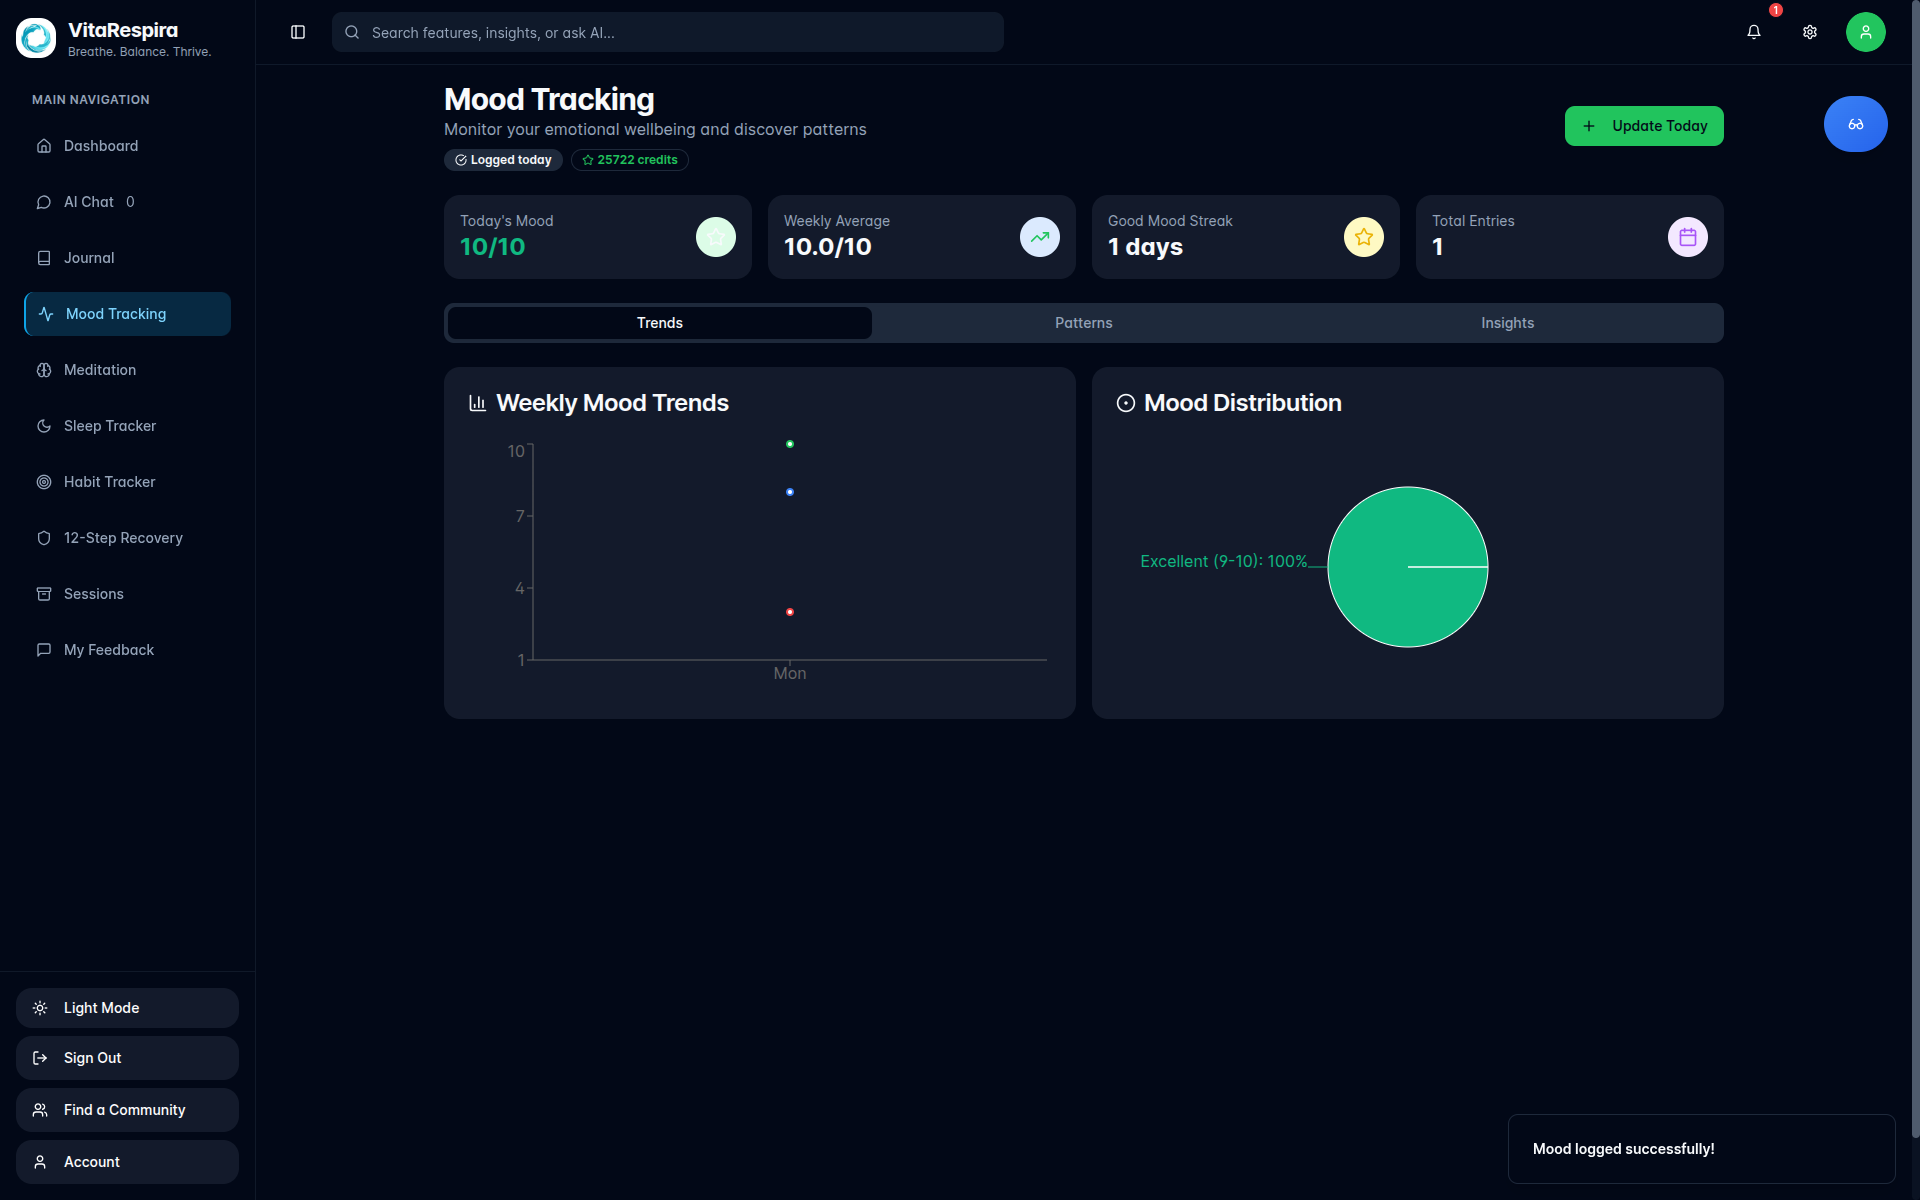1920x1200 pixels.
Task: Toggle Light Mode
Action: (x=127, y=1008)
